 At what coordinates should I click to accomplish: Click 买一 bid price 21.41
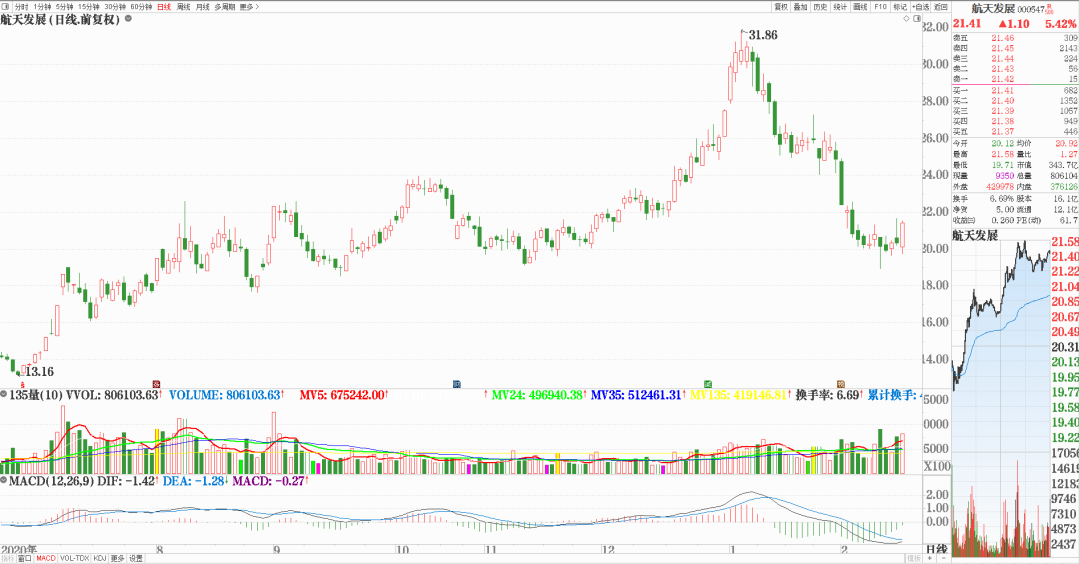[1002, 90]
